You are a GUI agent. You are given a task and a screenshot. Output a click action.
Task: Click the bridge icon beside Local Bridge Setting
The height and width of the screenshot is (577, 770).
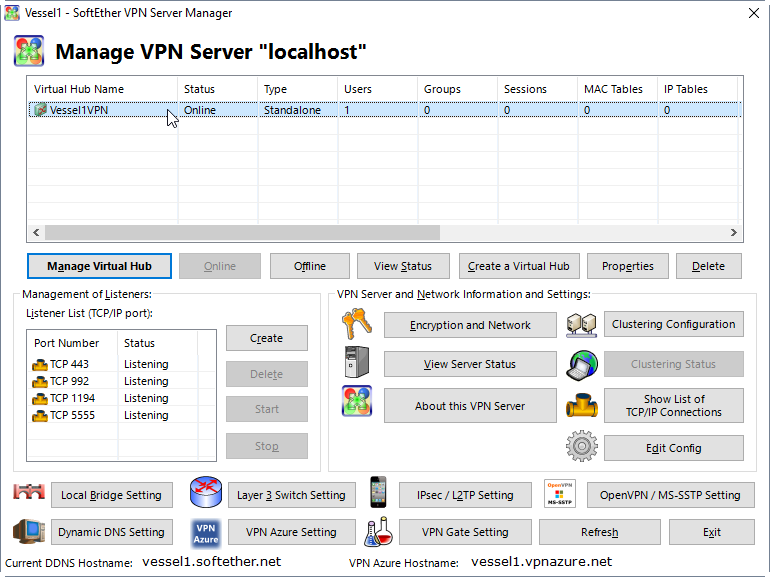(x=29, y=492)
